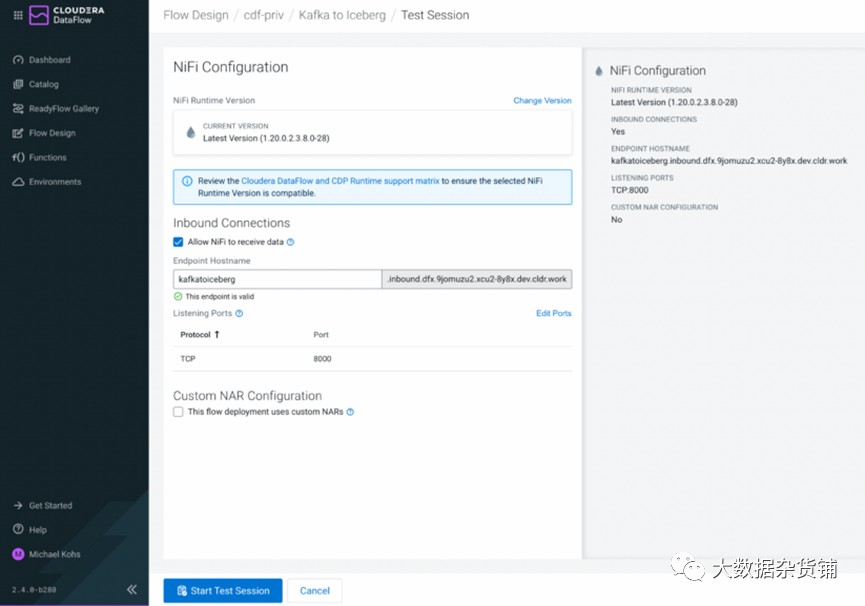
Task: Click the Change Version link
Action: 542,101
